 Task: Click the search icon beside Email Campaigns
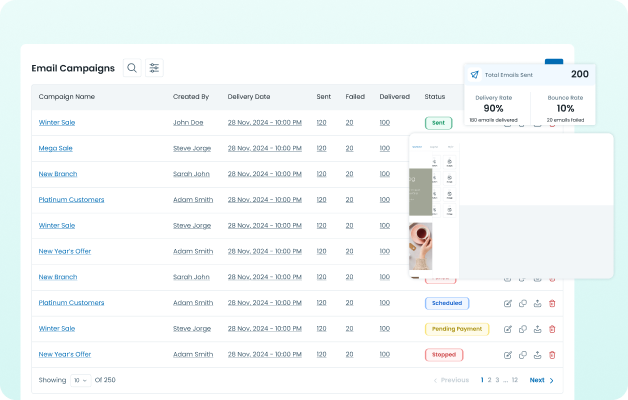click(x=131, y=68)
